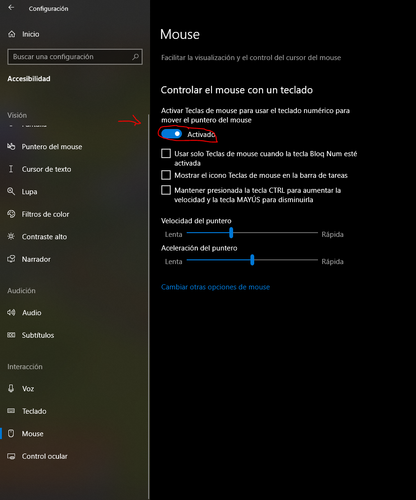Select Contraste alto option
Screen dimensions: 416x500
[44, 237]
